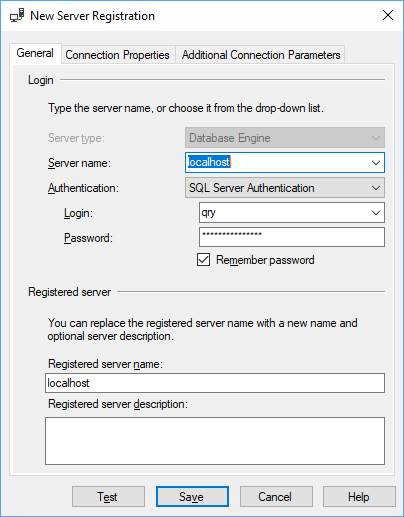Click the Help button
This screenshot has height=517, width=404.
click(x=359, y=497)
